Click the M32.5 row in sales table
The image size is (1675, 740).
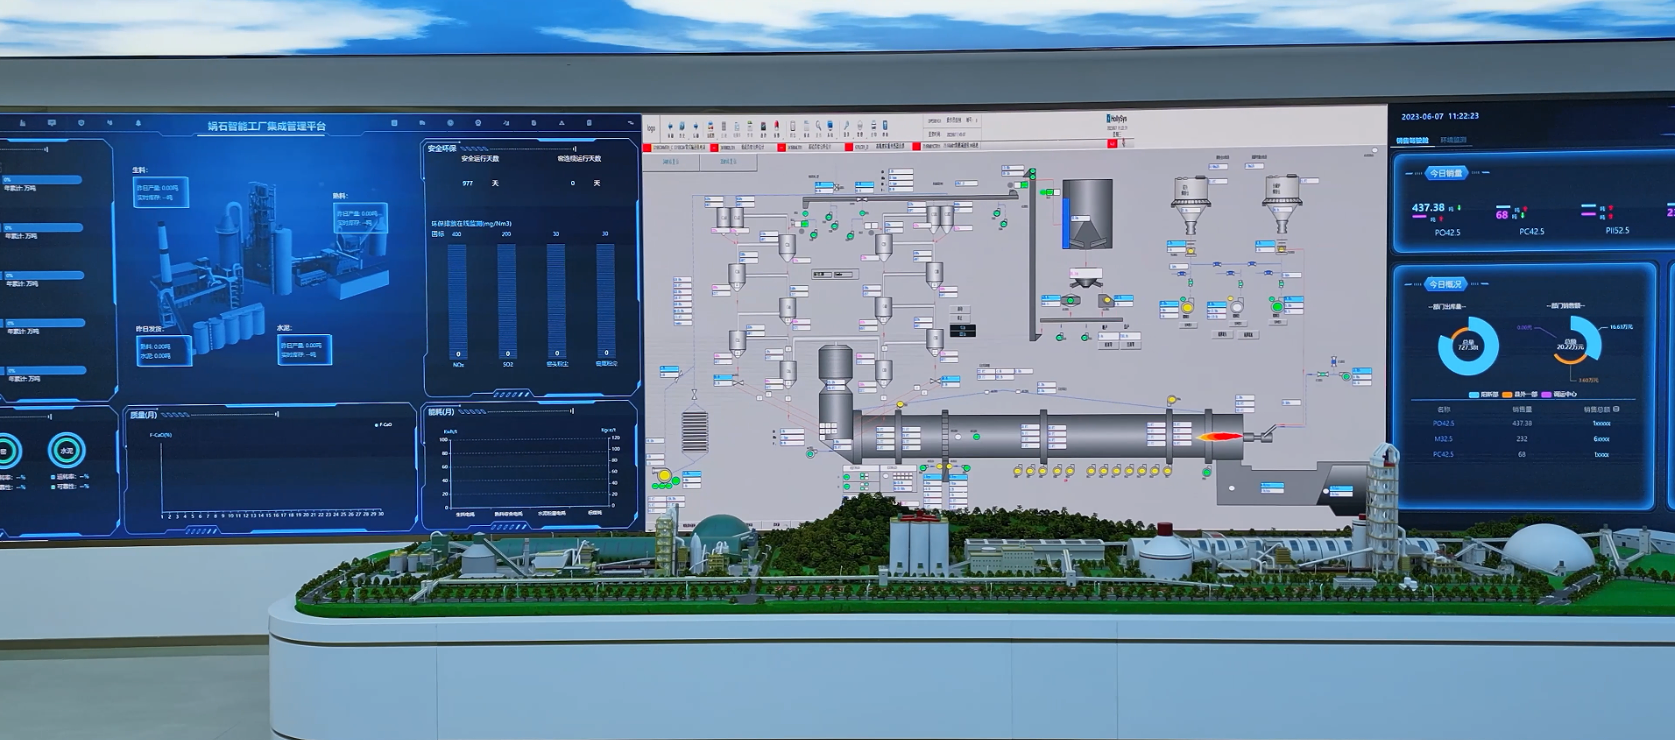coord(1520,439)
